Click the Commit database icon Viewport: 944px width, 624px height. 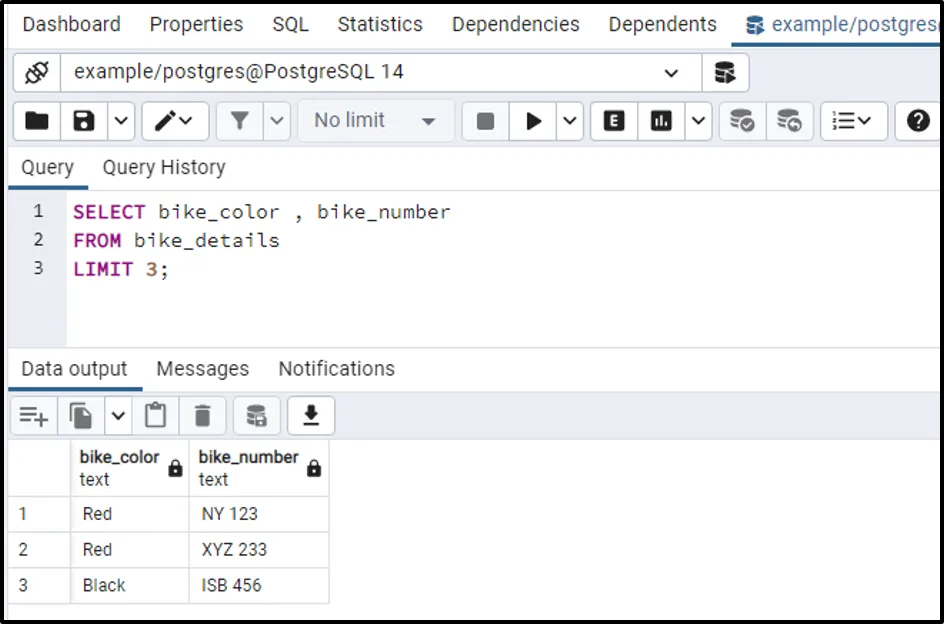[x=742, y=121]
